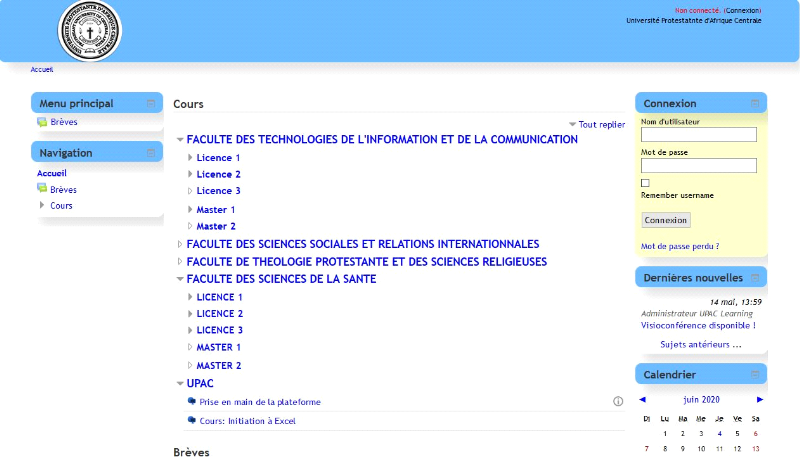Go to previous month in calendar
The image size is (800, 460).
point(642,399)
